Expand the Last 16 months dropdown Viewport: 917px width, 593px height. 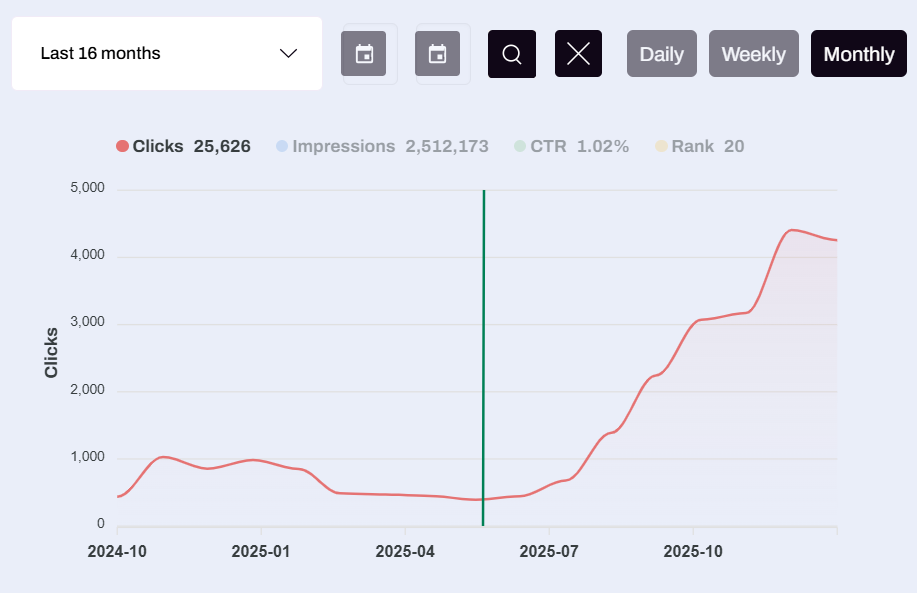click(167, 53)
